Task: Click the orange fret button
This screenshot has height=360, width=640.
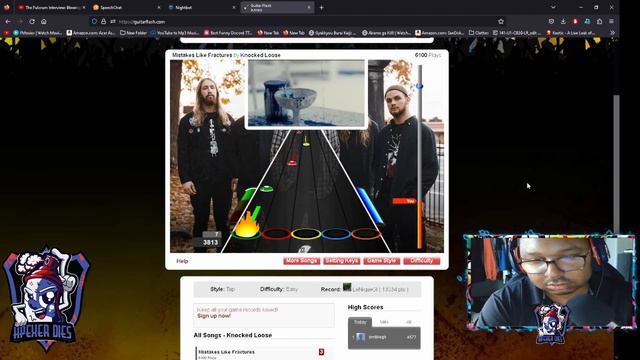Action: (366, 234)
